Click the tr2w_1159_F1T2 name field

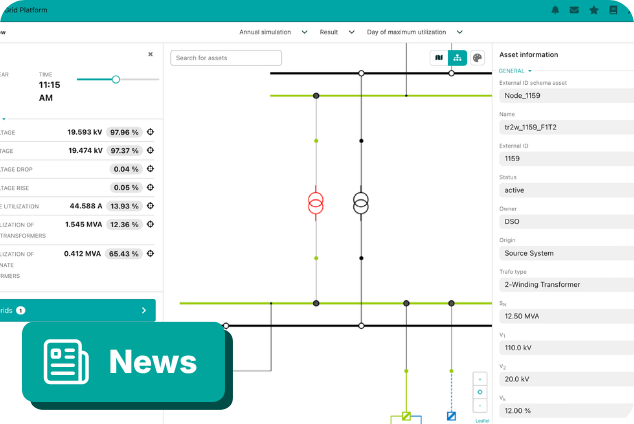pos(566,127)
